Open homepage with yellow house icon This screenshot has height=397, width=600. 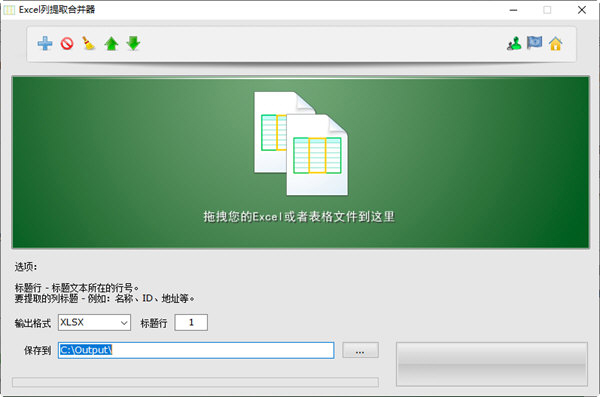point(556,44)
